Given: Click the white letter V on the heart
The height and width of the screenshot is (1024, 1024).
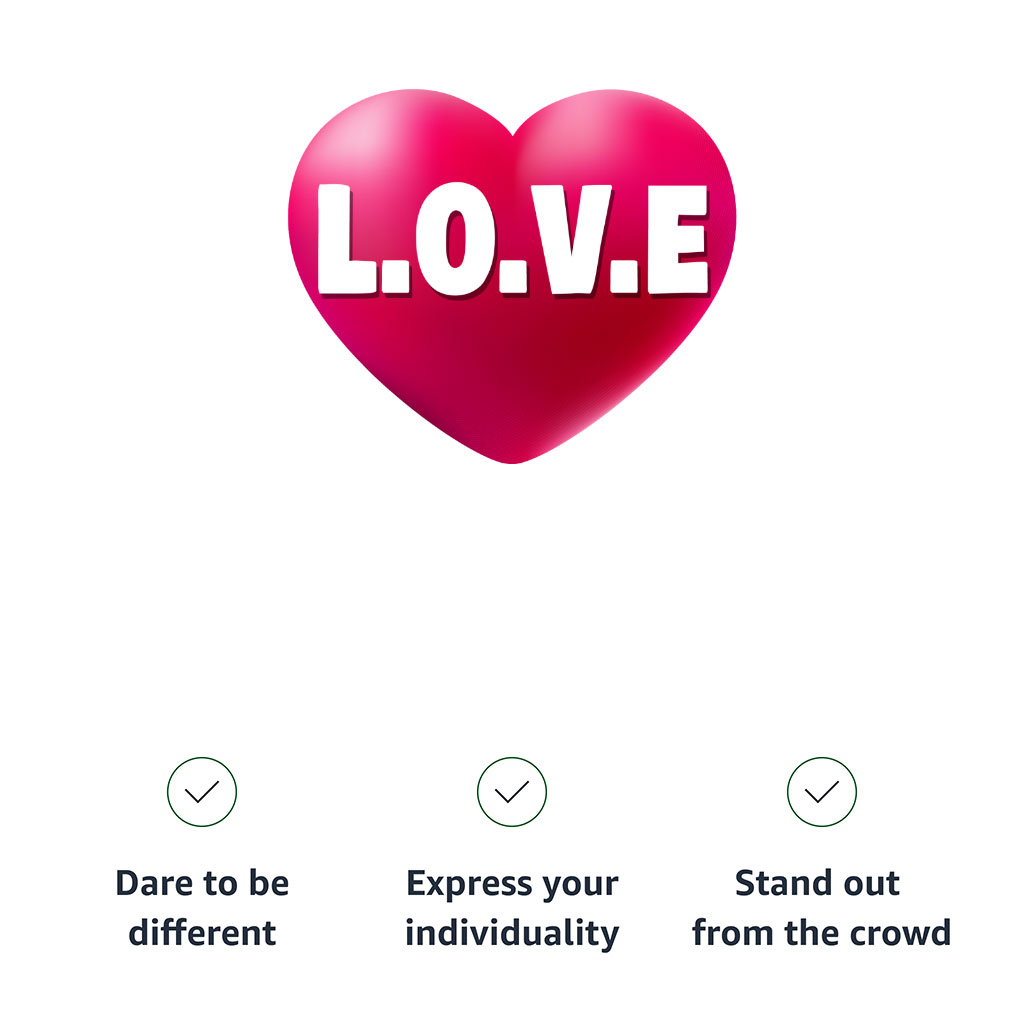Looking at the screenshot, I should (571, 239).
